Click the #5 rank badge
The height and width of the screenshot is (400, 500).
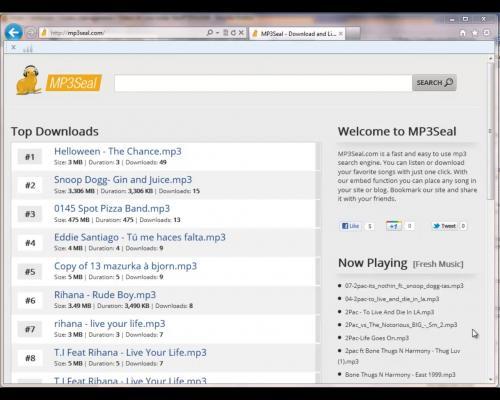pyautogui.click(x=30, y=272)
